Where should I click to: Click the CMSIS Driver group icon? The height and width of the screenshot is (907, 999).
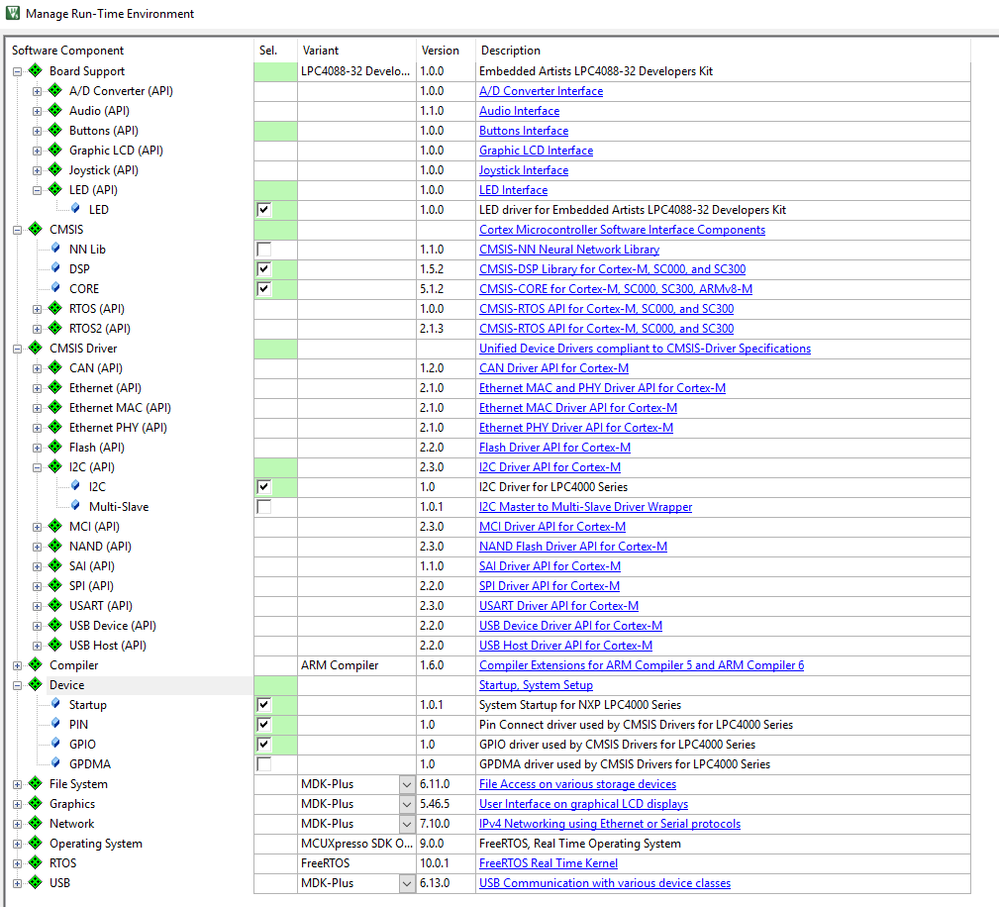(x=36, y=348)
